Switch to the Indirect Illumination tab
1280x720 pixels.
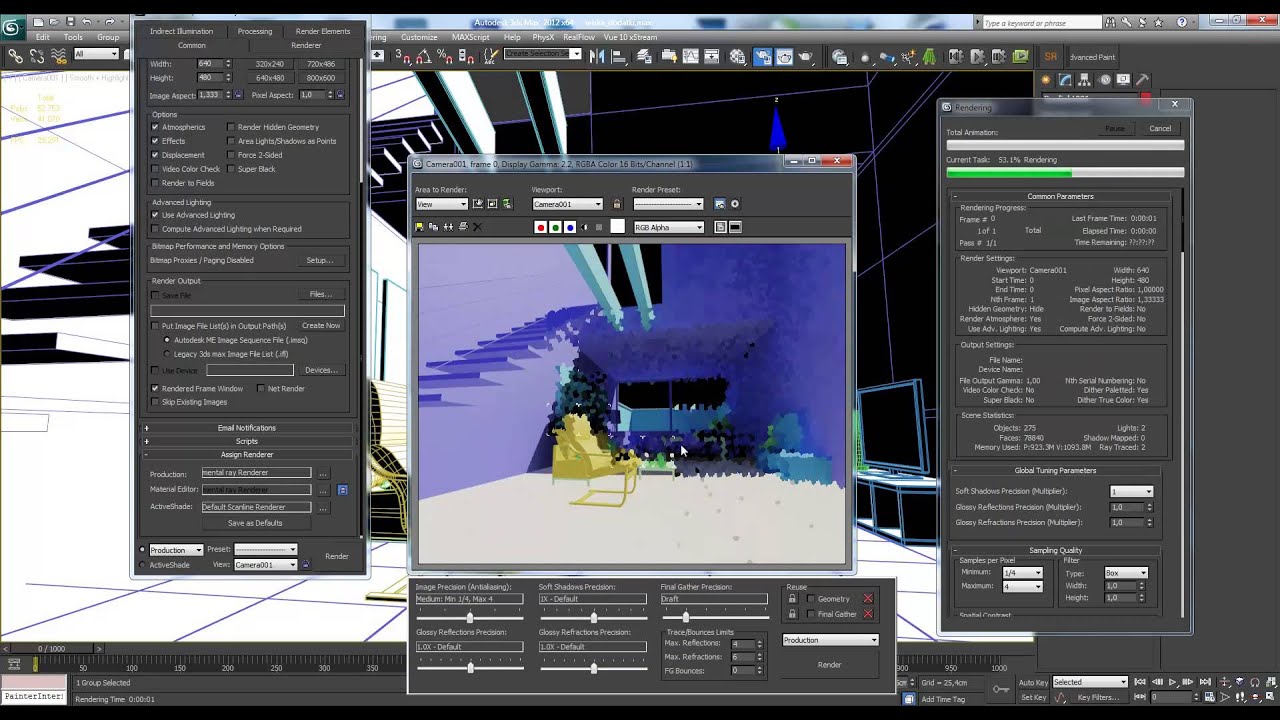click(x=181, y=31)
